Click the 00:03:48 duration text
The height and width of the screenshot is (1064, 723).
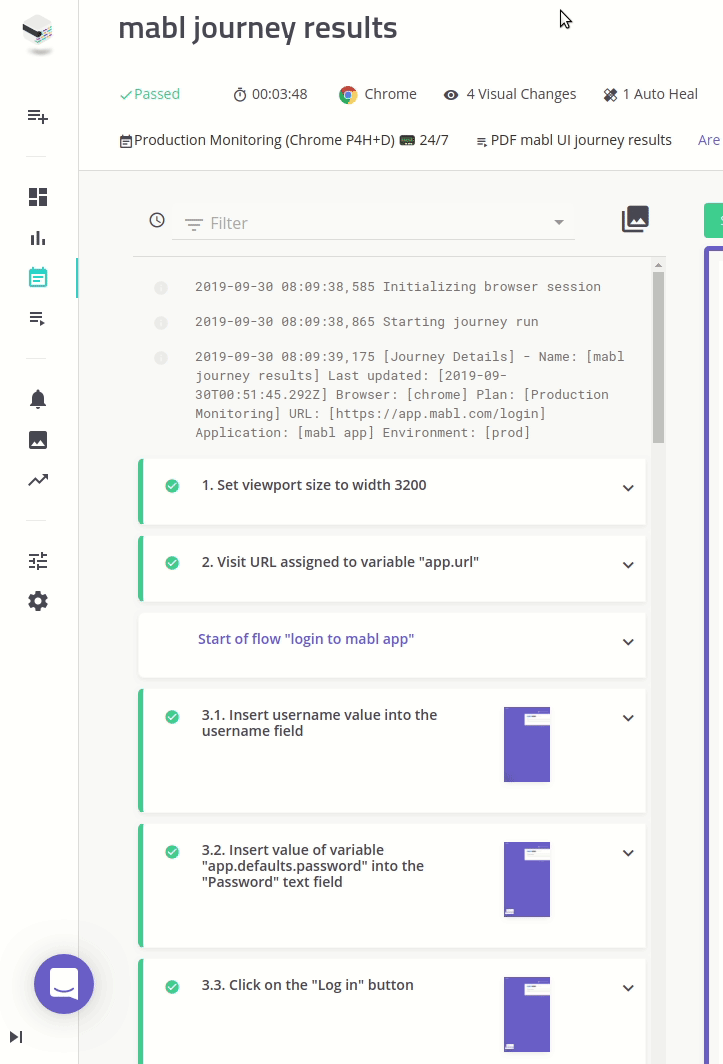pyautogui.click(x=280, y=94)
